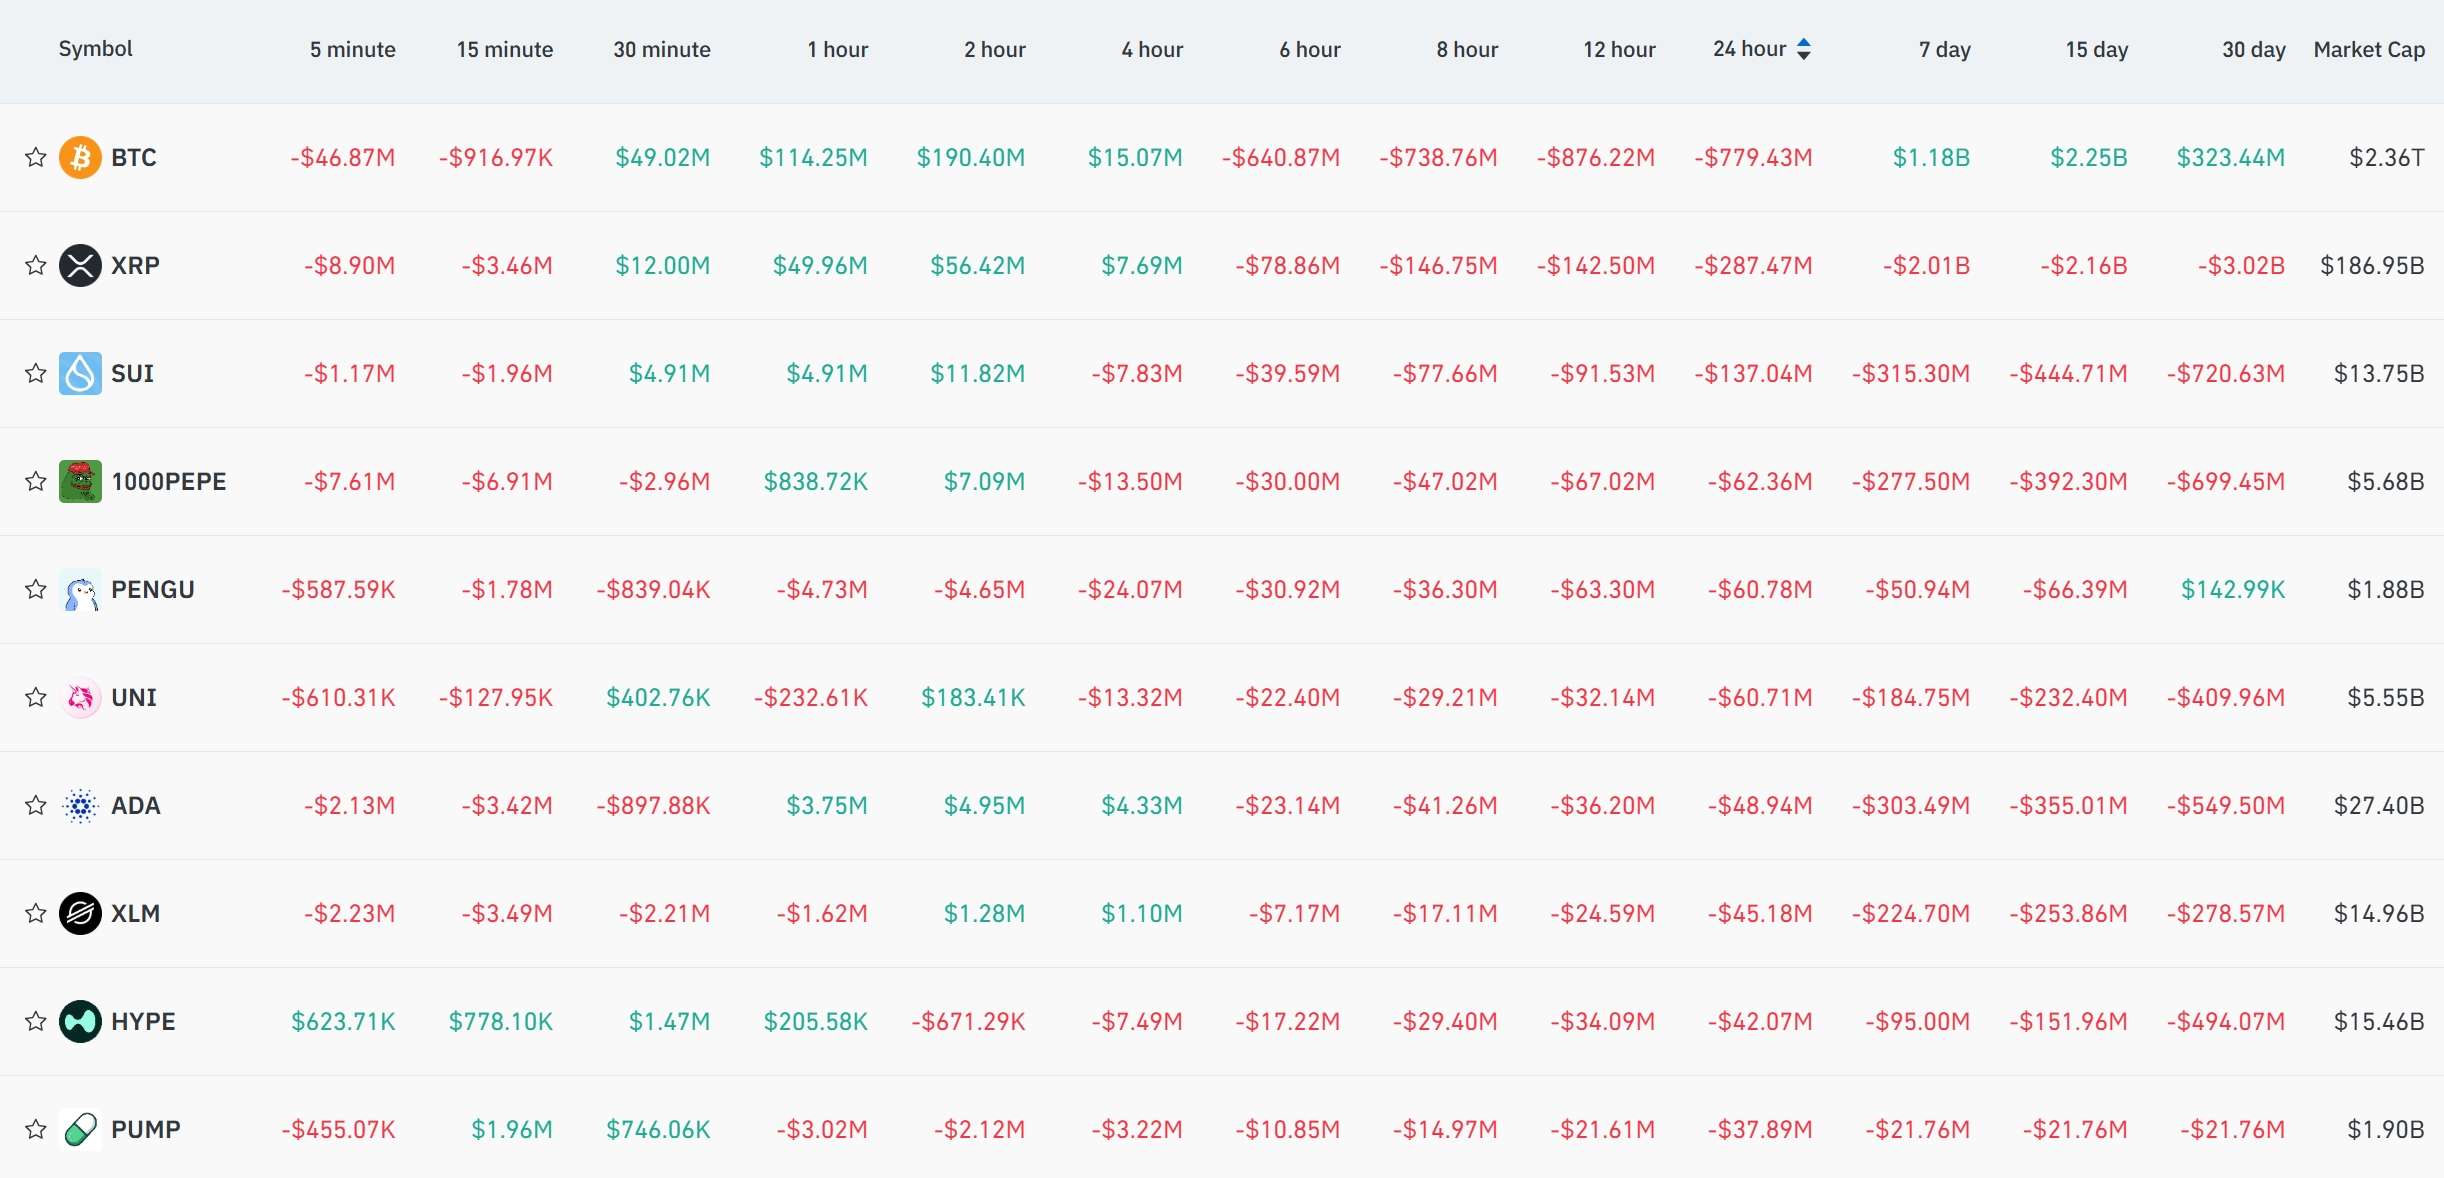Screen dimensions: 2444x1178
Task: Toggle PENGU favorite star
Action: pyautogui.click(x=36, y=589)
